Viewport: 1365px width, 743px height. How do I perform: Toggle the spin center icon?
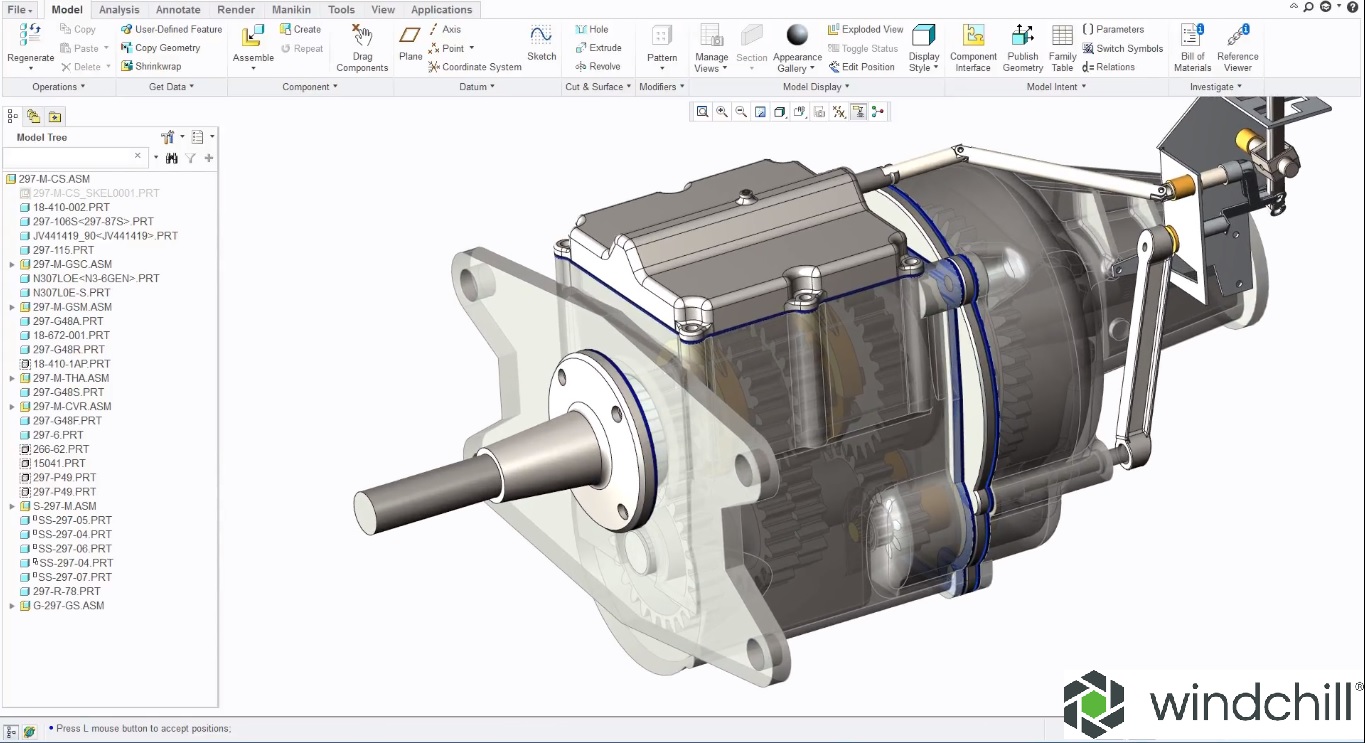878,112
